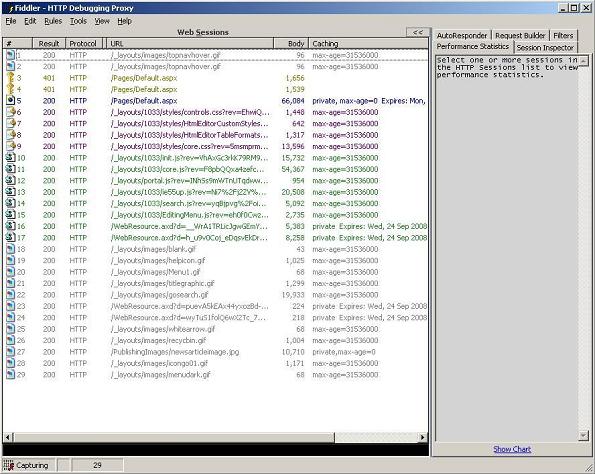This screenshot has height=474, width=595.
Task: Switch to the Performance Statistics tab
Action: pyautogui.click(x=473, y=46)
